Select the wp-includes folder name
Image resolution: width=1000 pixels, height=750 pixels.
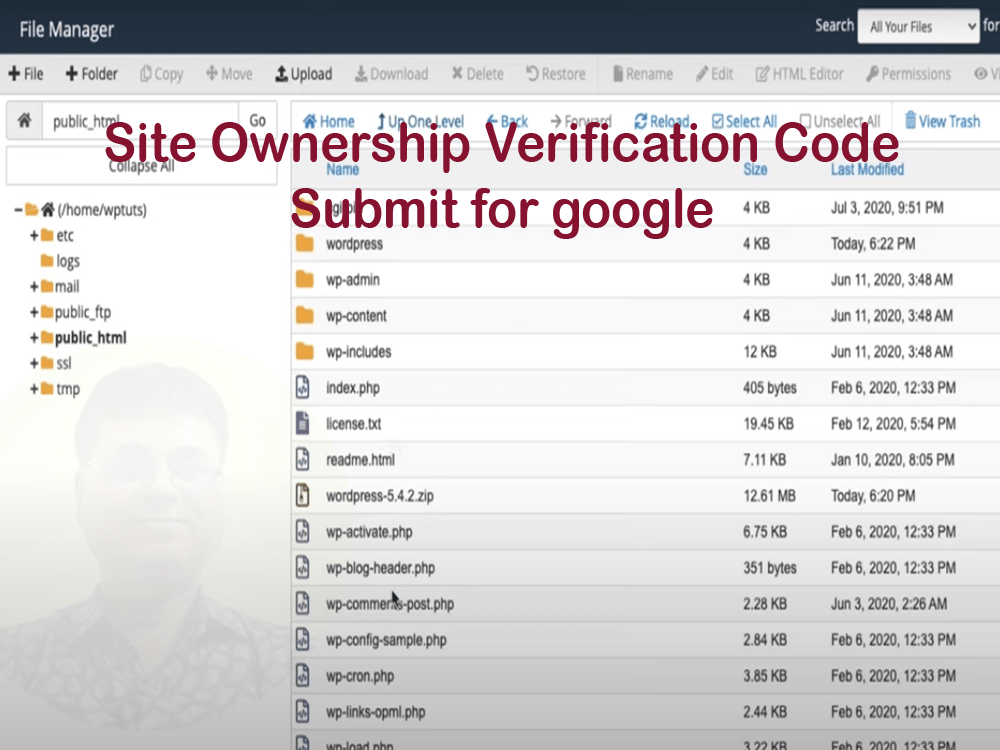click(358, 351)
